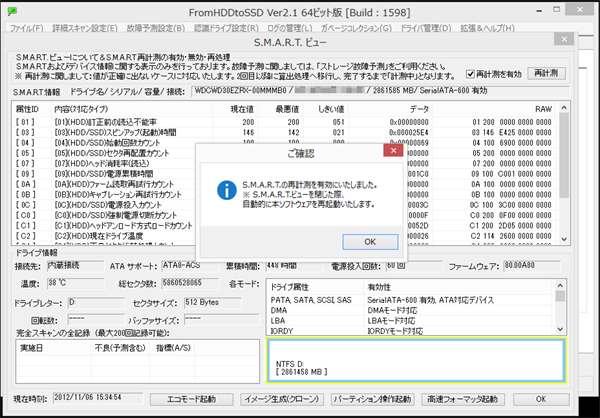The image size is (600, 418).
Task: Click the セクタサイズ field showing 512 Bytes
Action: point(213,303)
